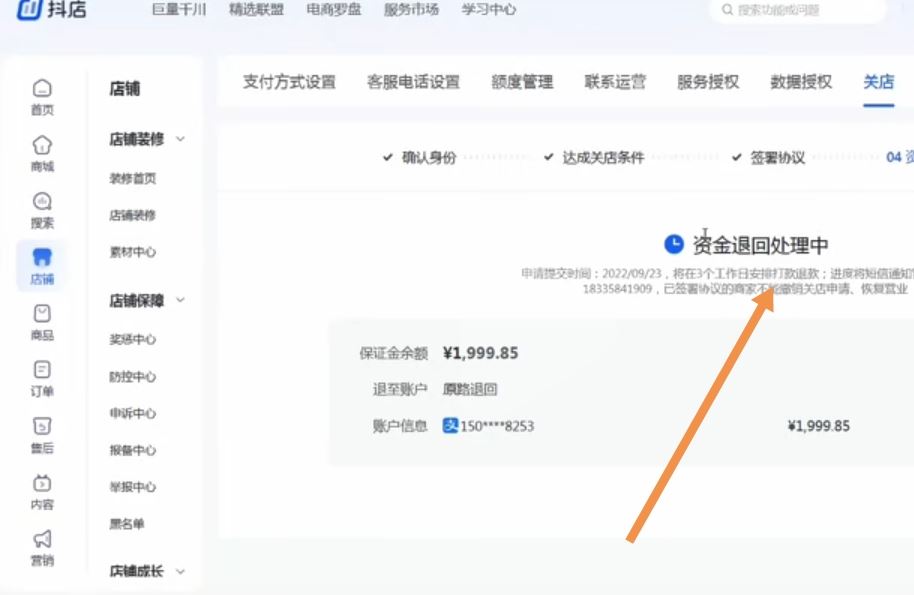The image size is (914, 595).
Task: Switch to 支付方式设置 tab
Action: (289, 82)
